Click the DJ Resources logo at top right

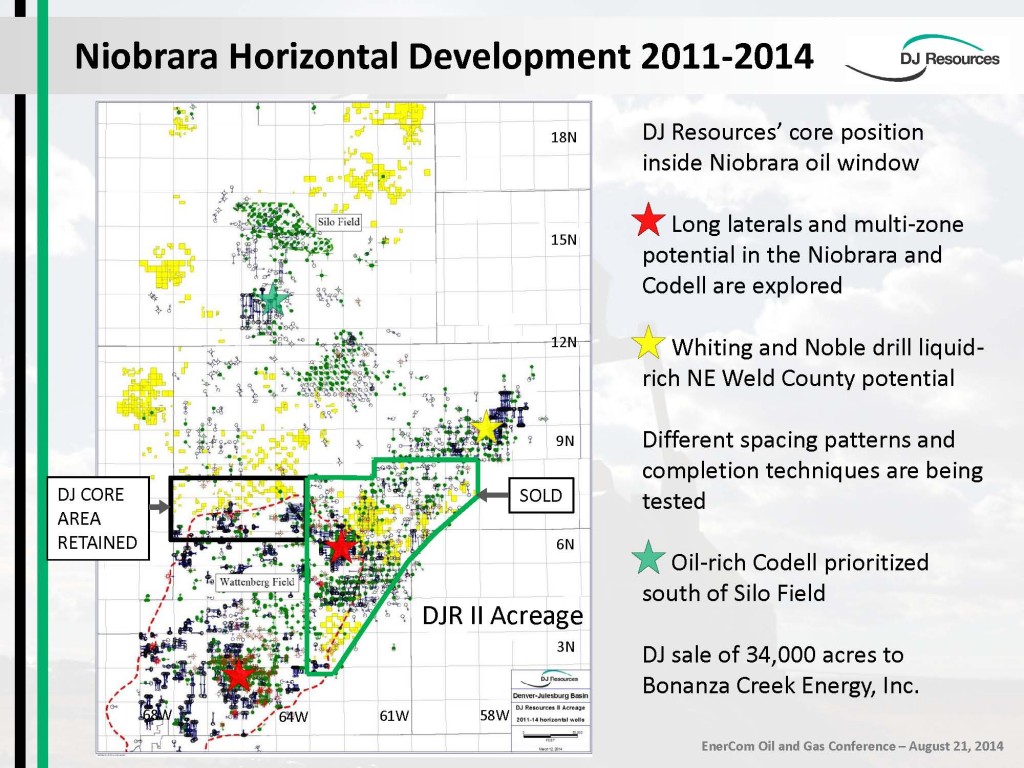(x=923, y=59)
